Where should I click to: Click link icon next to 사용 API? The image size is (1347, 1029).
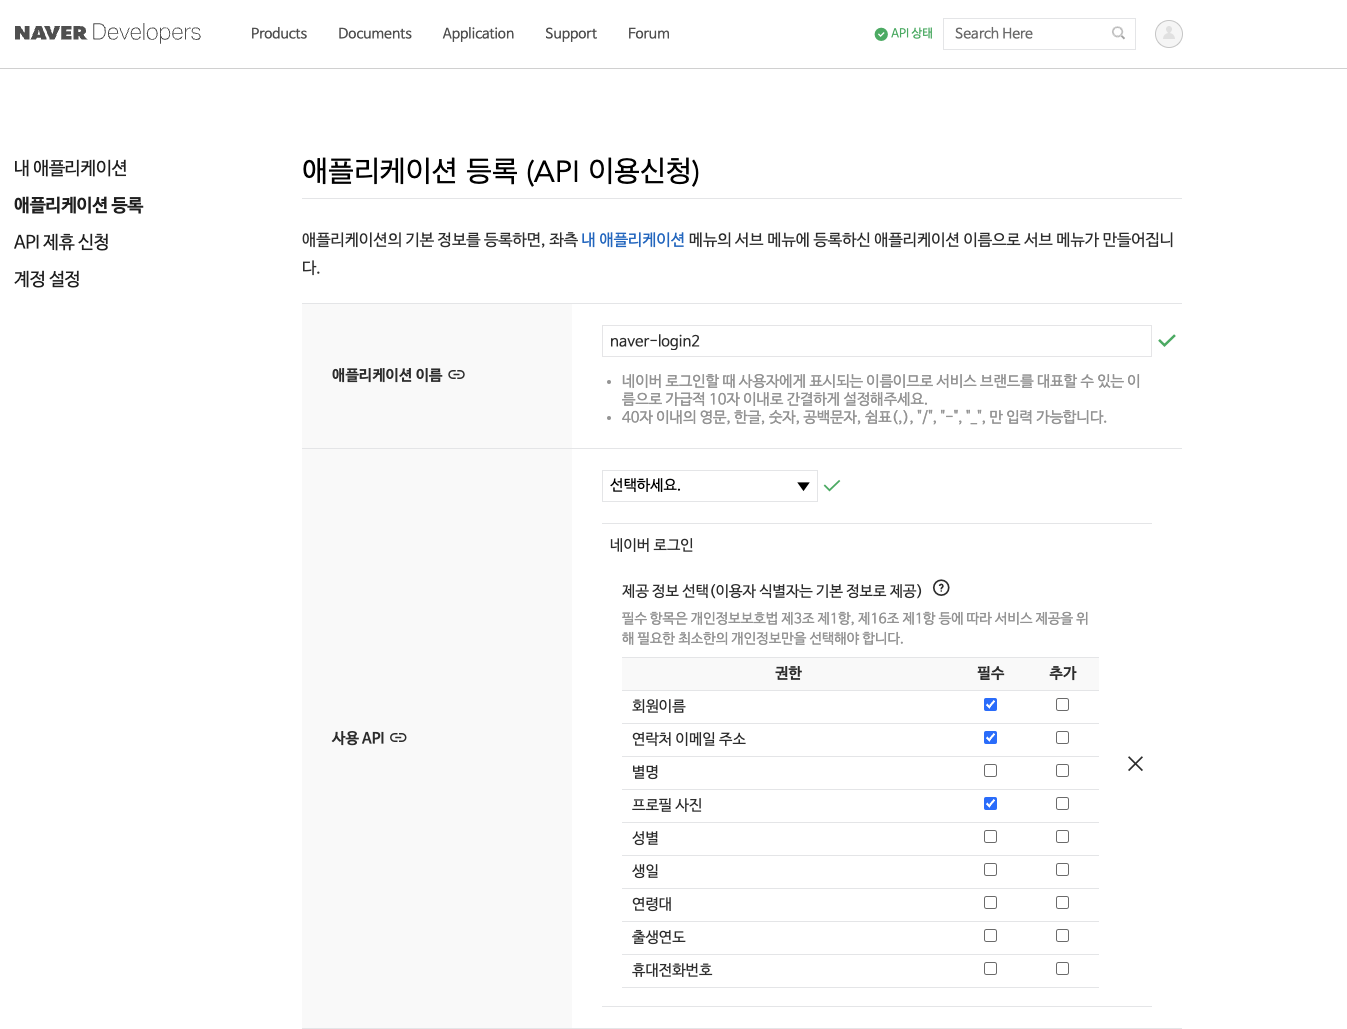point(398,738)
